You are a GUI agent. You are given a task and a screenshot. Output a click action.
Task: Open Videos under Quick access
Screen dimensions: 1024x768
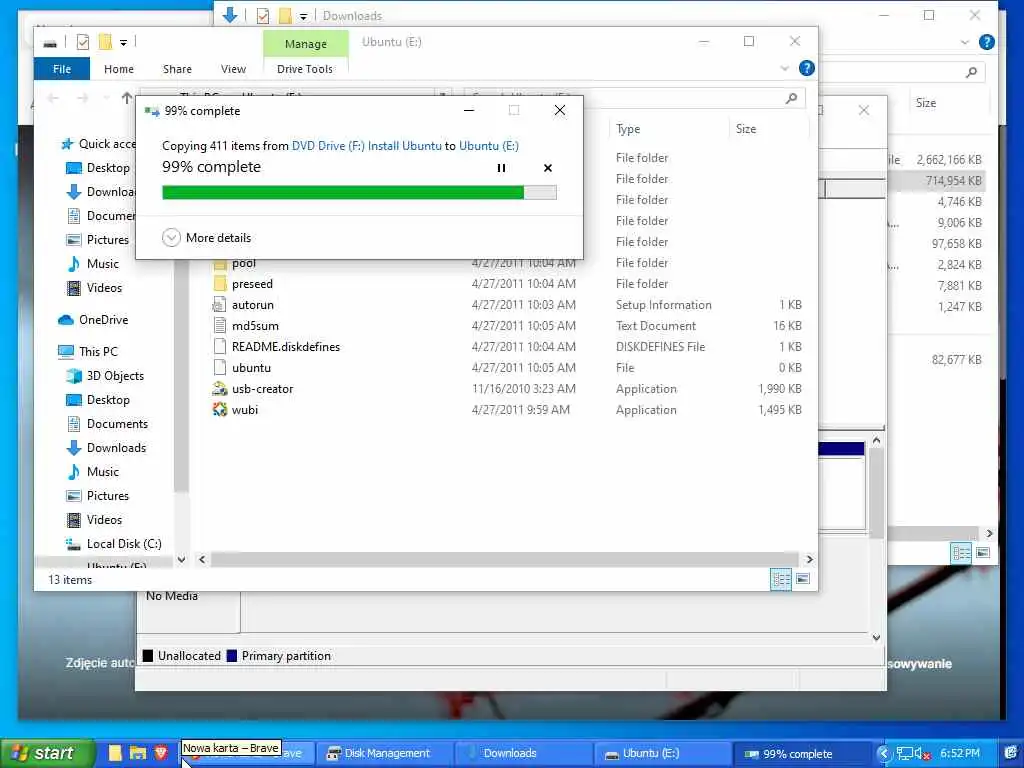95,287
